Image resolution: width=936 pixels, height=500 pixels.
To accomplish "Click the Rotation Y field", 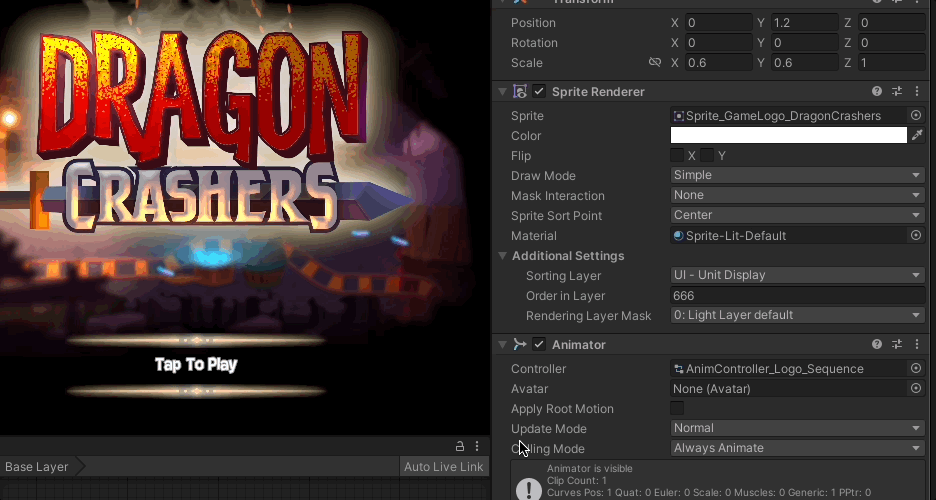I will coord(804,42).
